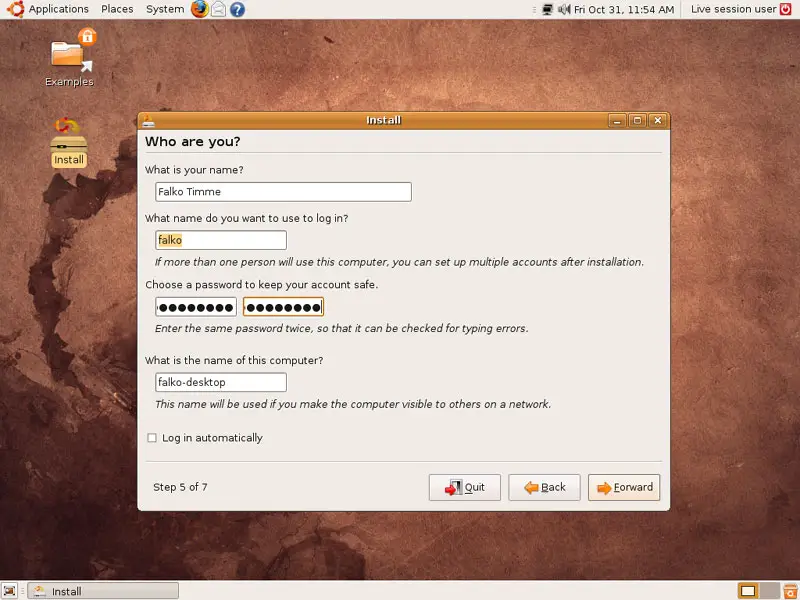
Task: Select the Install desktop icon
Action: pos(69,142)
